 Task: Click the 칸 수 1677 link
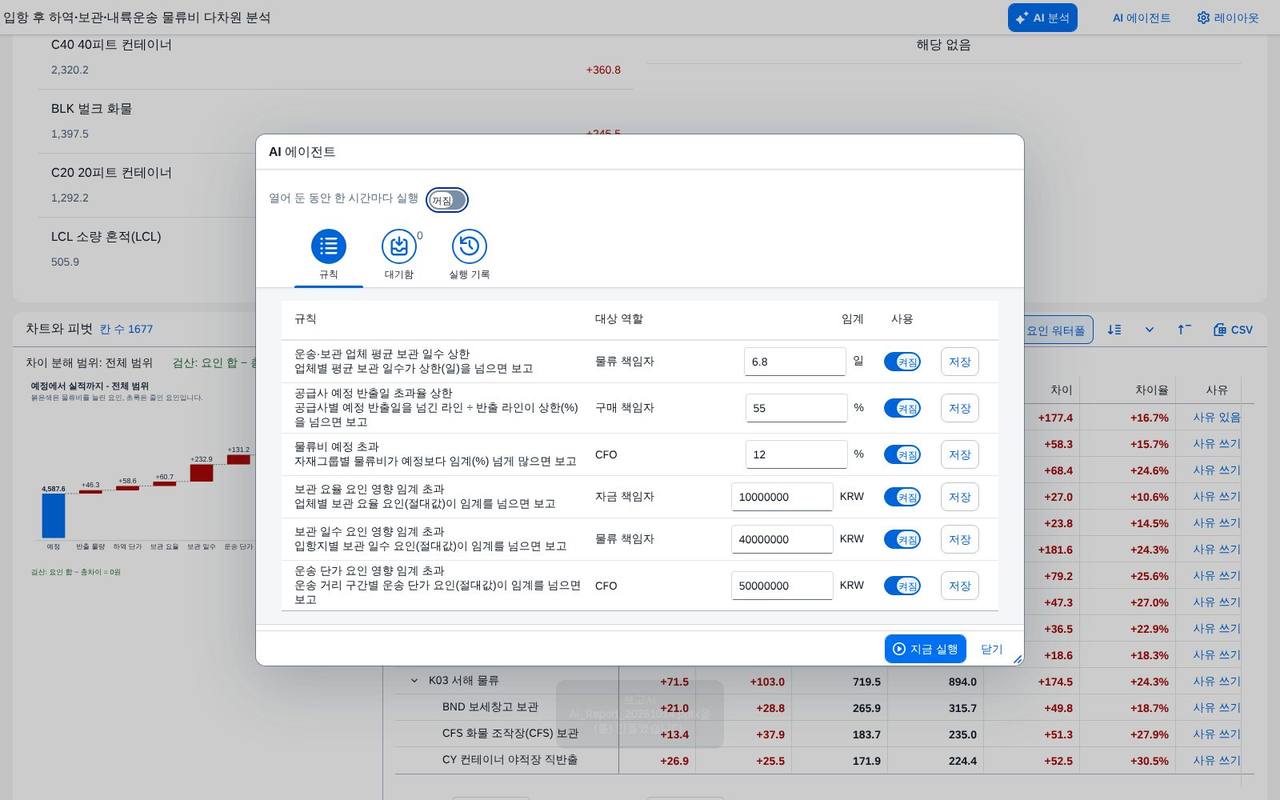tap(127, 329)
